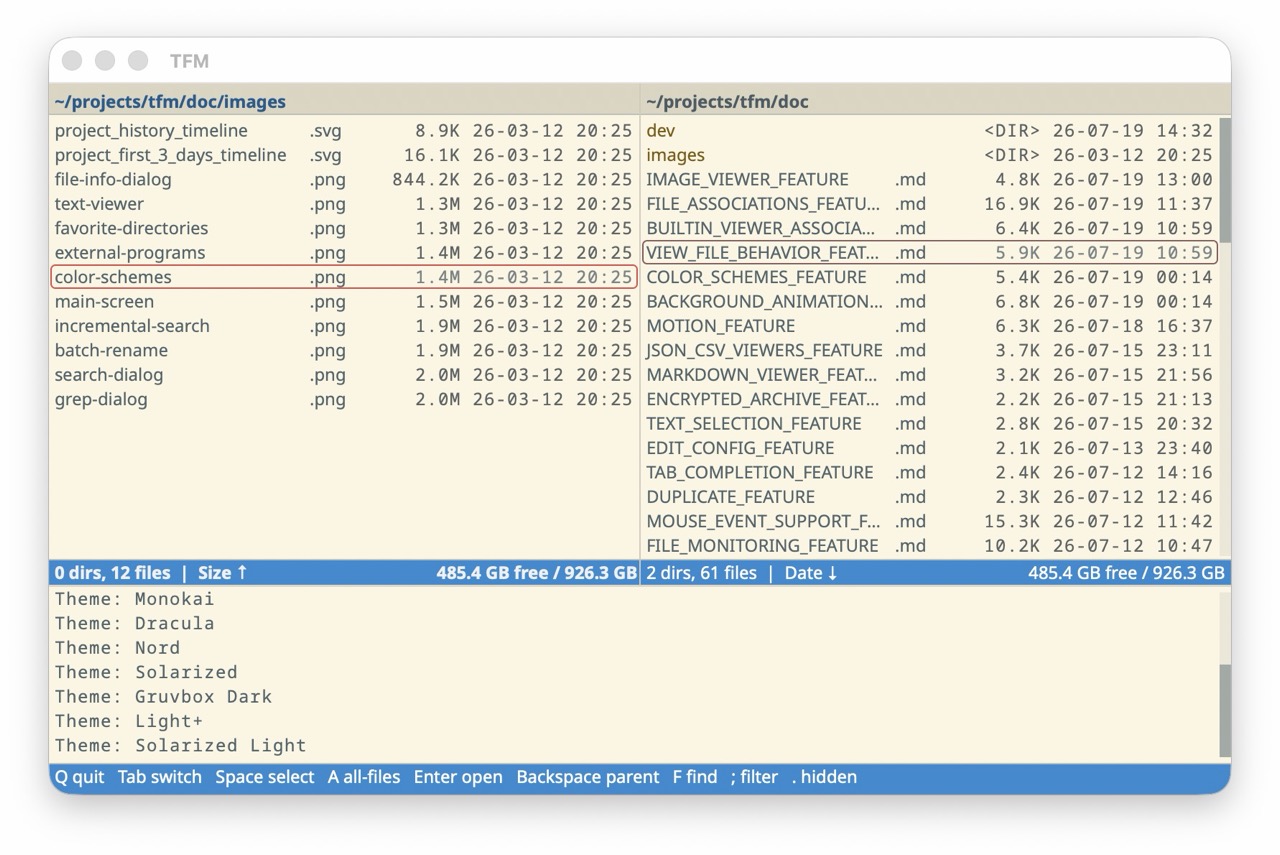The image size is (1280, 855).
Task: Select grep-dialog .png file
Action: [344, 399]
